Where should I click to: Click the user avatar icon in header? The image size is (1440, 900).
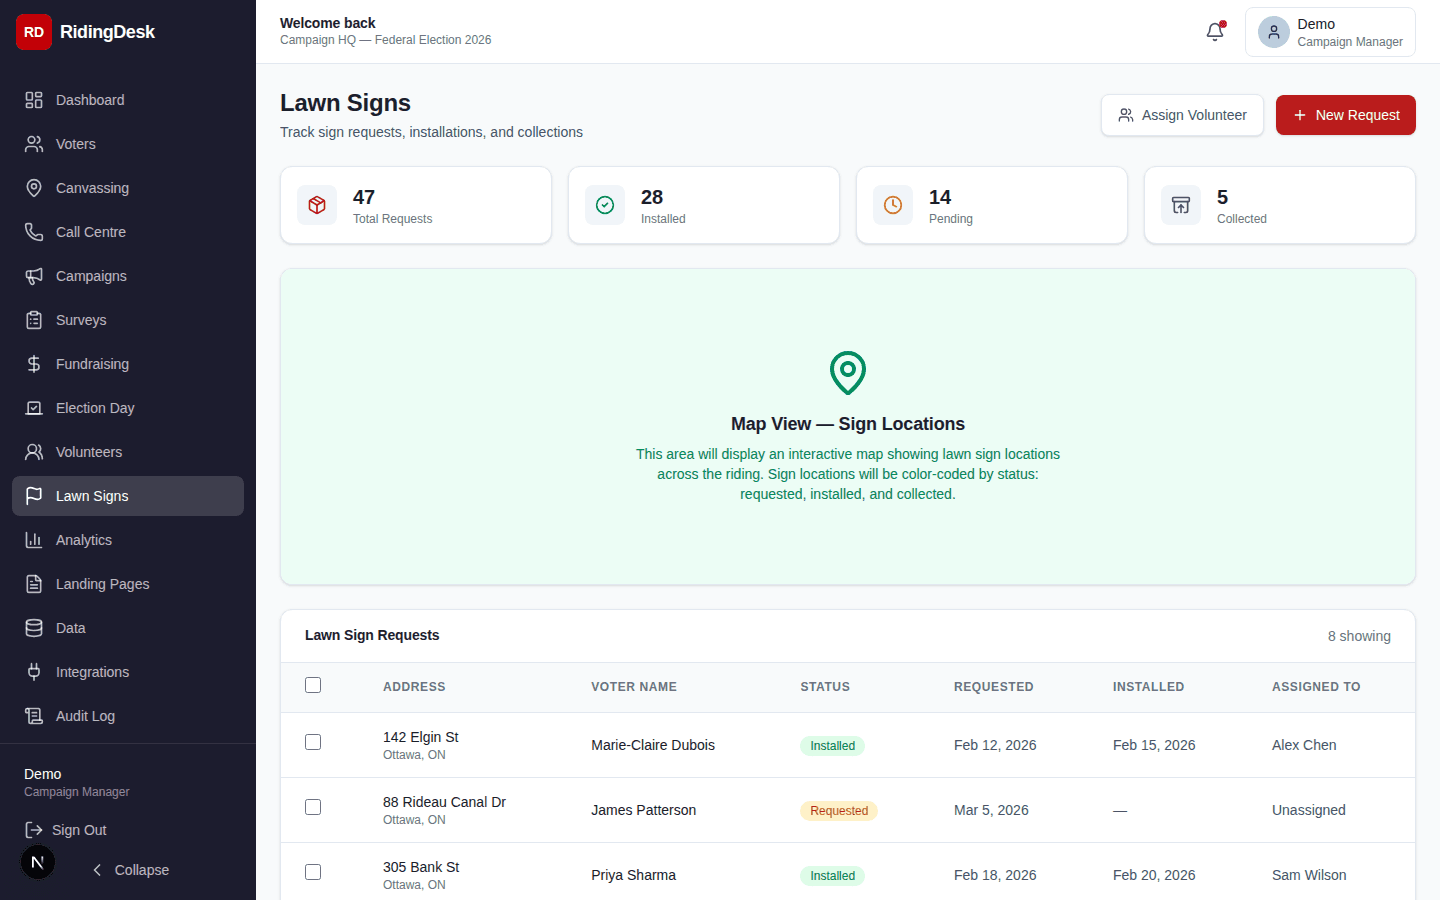click(1273, 32)
